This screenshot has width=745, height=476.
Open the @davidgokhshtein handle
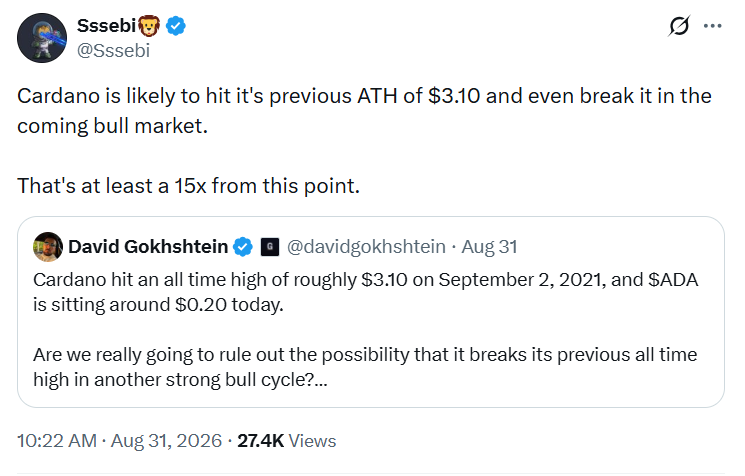click(x=366, y=247)
